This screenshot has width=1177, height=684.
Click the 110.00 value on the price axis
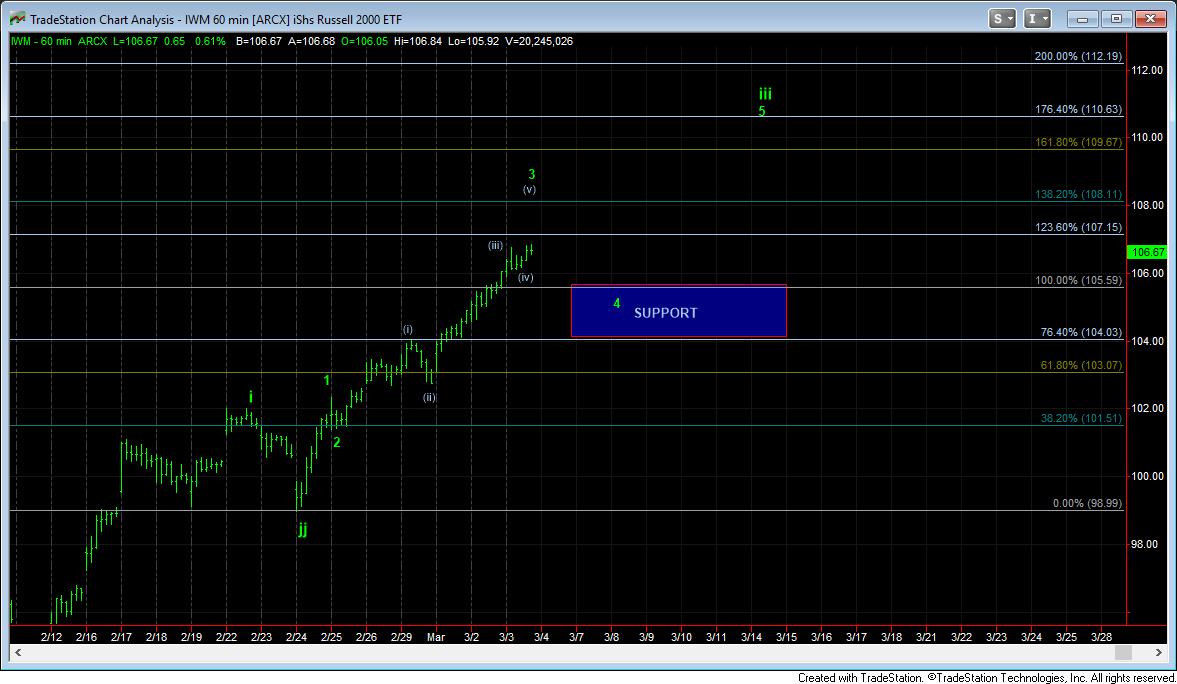(1147, 137)
